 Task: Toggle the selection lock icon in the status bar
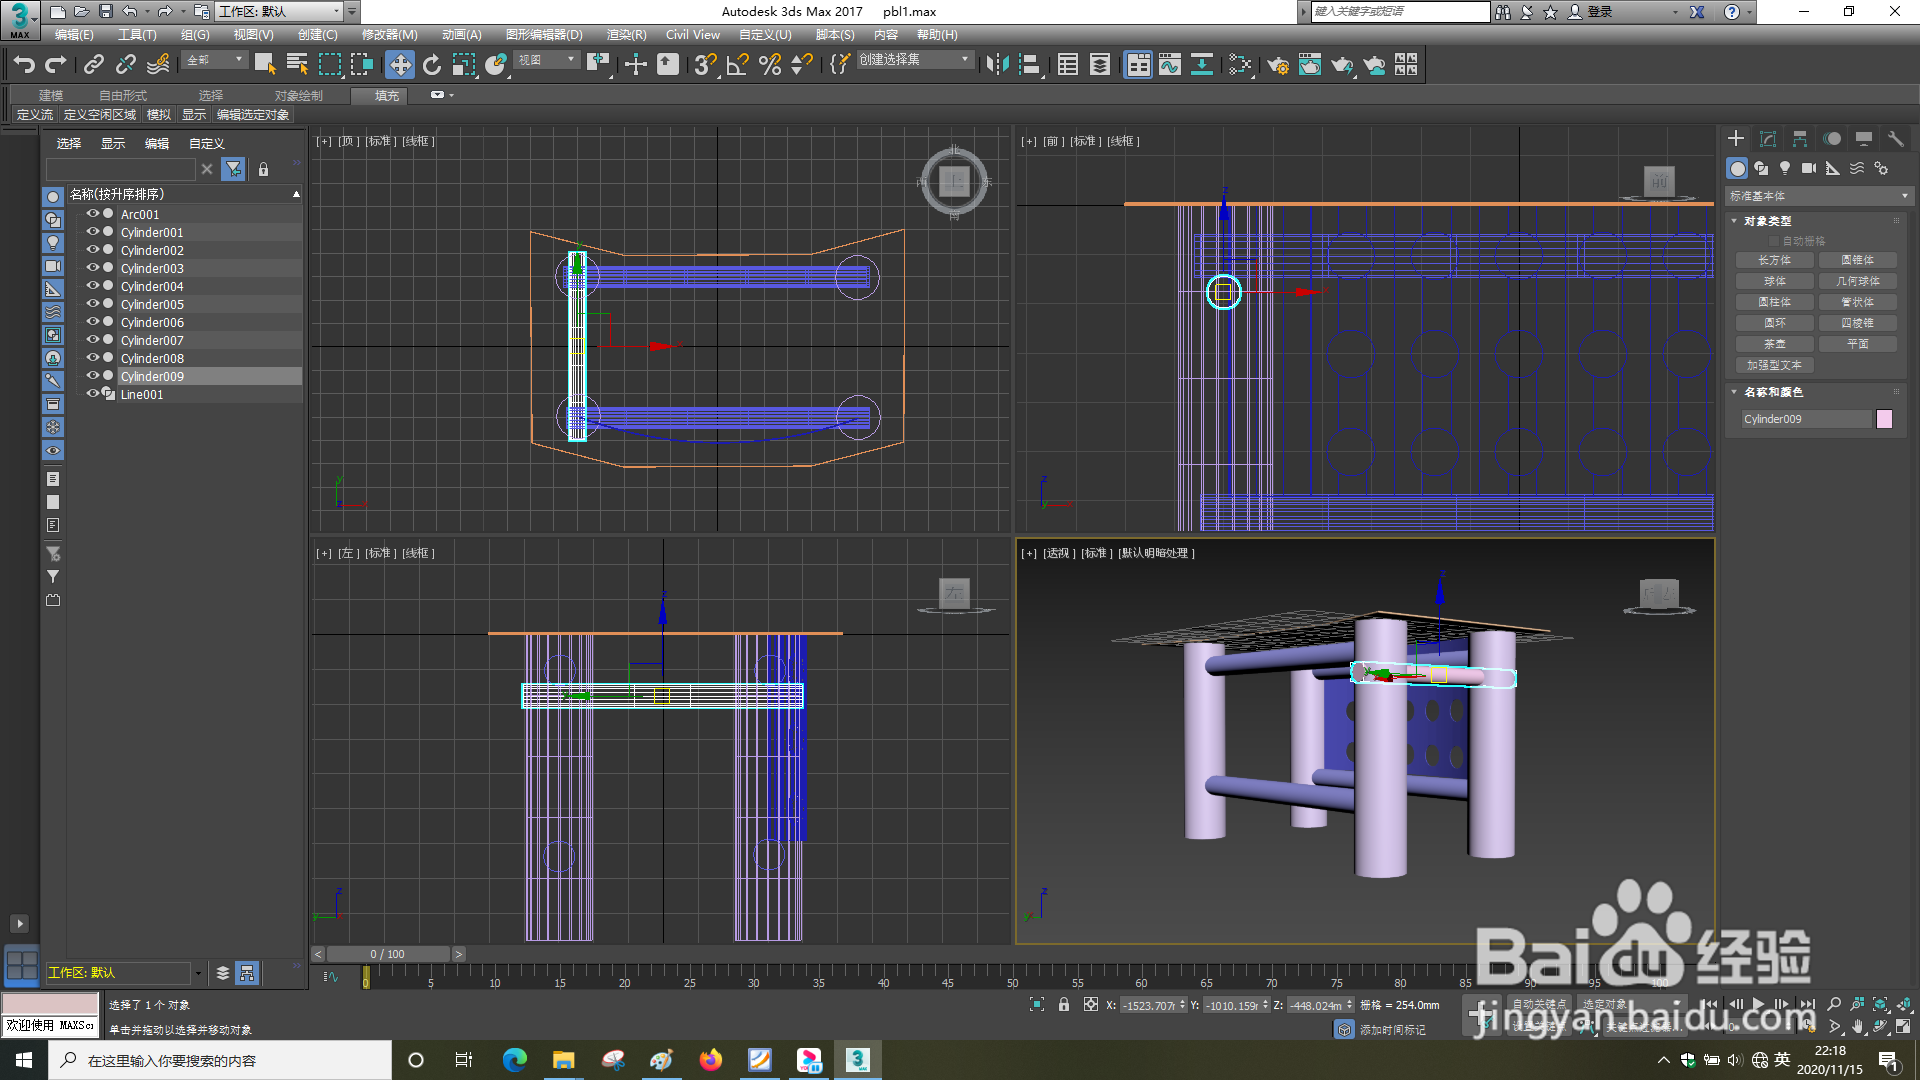1064,1005
